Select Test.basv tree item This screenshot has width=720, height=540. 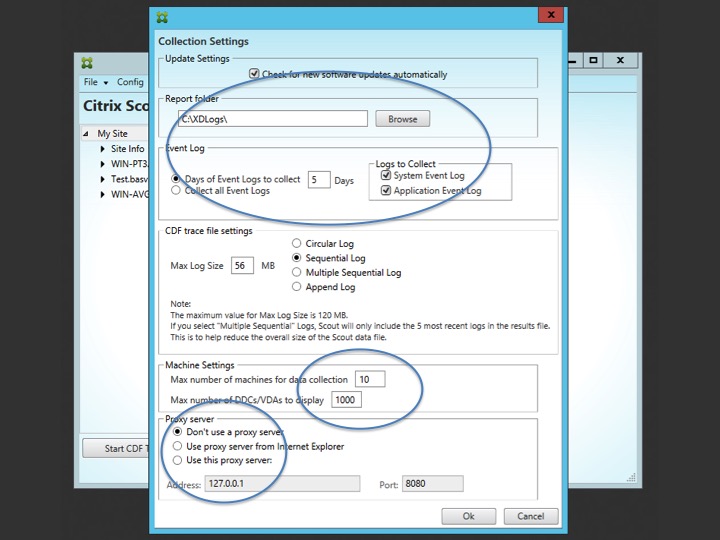pyautogui.click(x=129, y=179)
